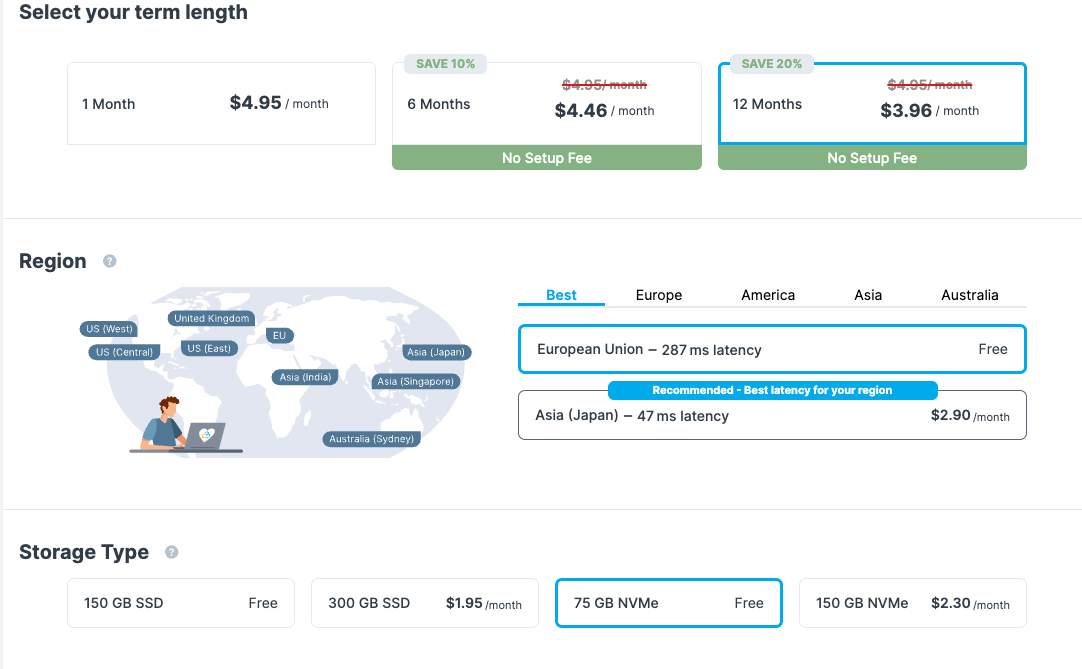Open the Region help question mark icon
This screenshot has height=669, width=1082.
(x=110, y=261)
